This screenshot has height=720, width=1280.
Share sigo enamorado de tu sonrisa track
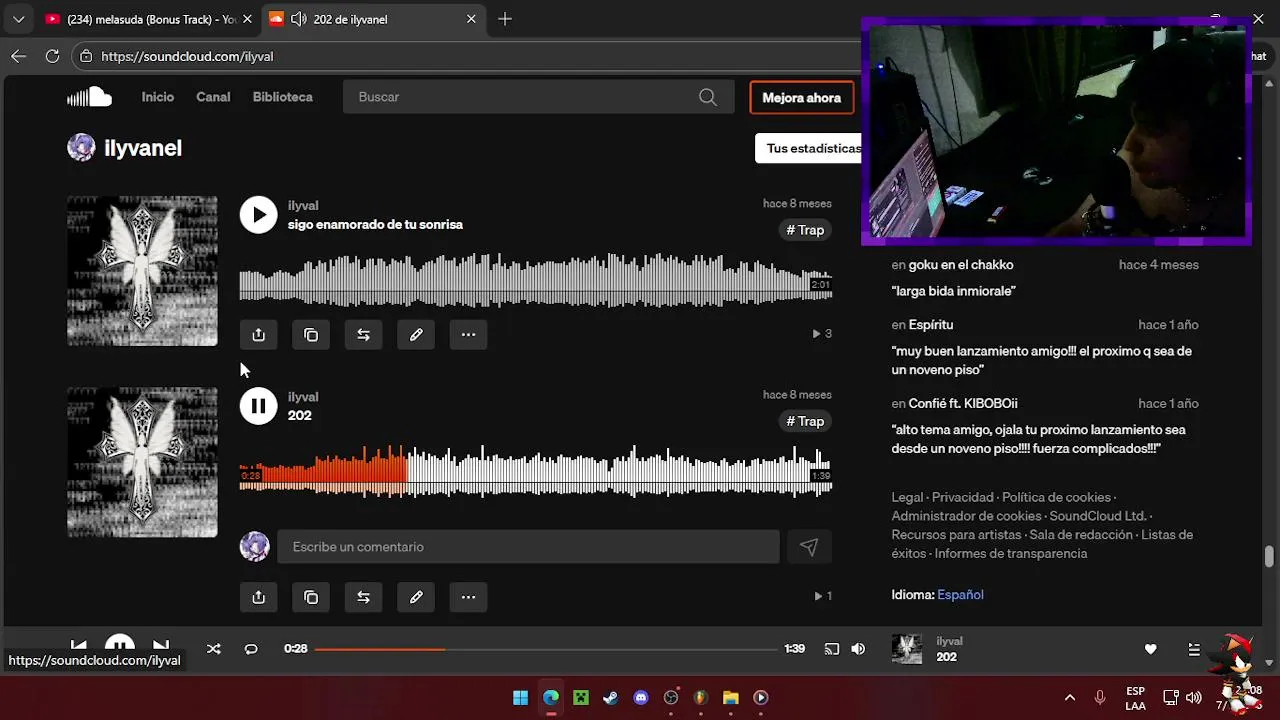click(x=258, y=335)
